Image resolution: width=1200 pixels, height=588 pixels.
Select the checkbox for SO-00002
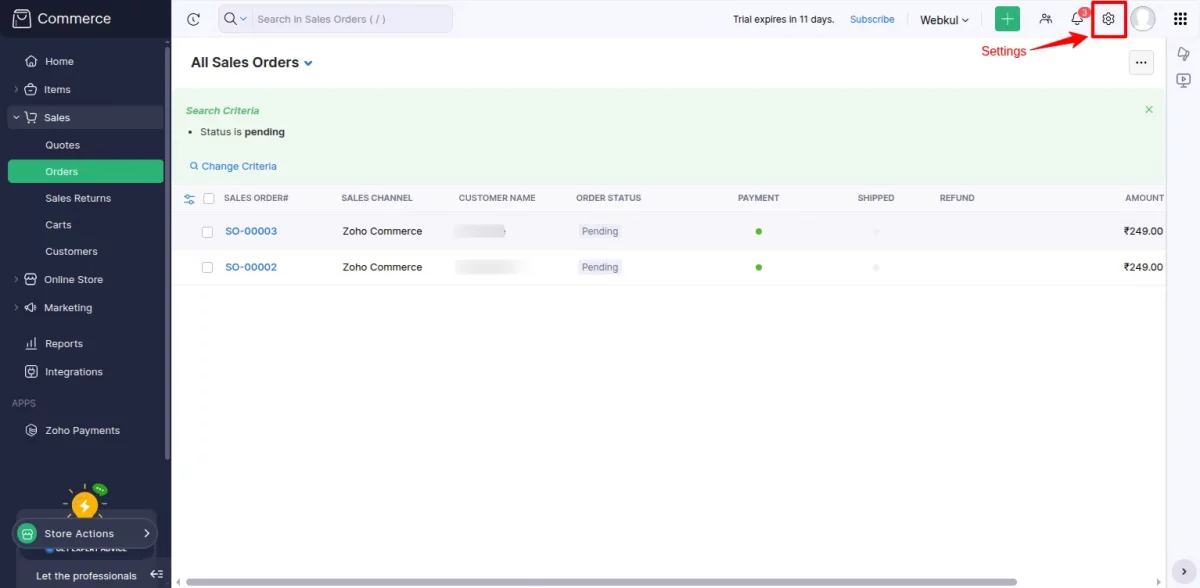(208, 267)
